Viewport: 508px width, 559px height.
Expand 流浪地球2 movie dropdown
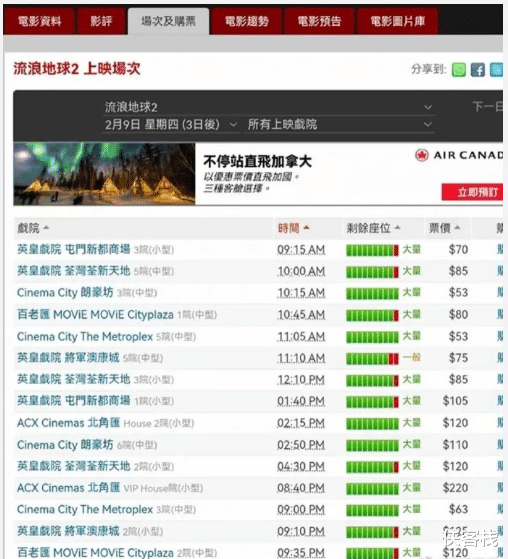(268, 107)
